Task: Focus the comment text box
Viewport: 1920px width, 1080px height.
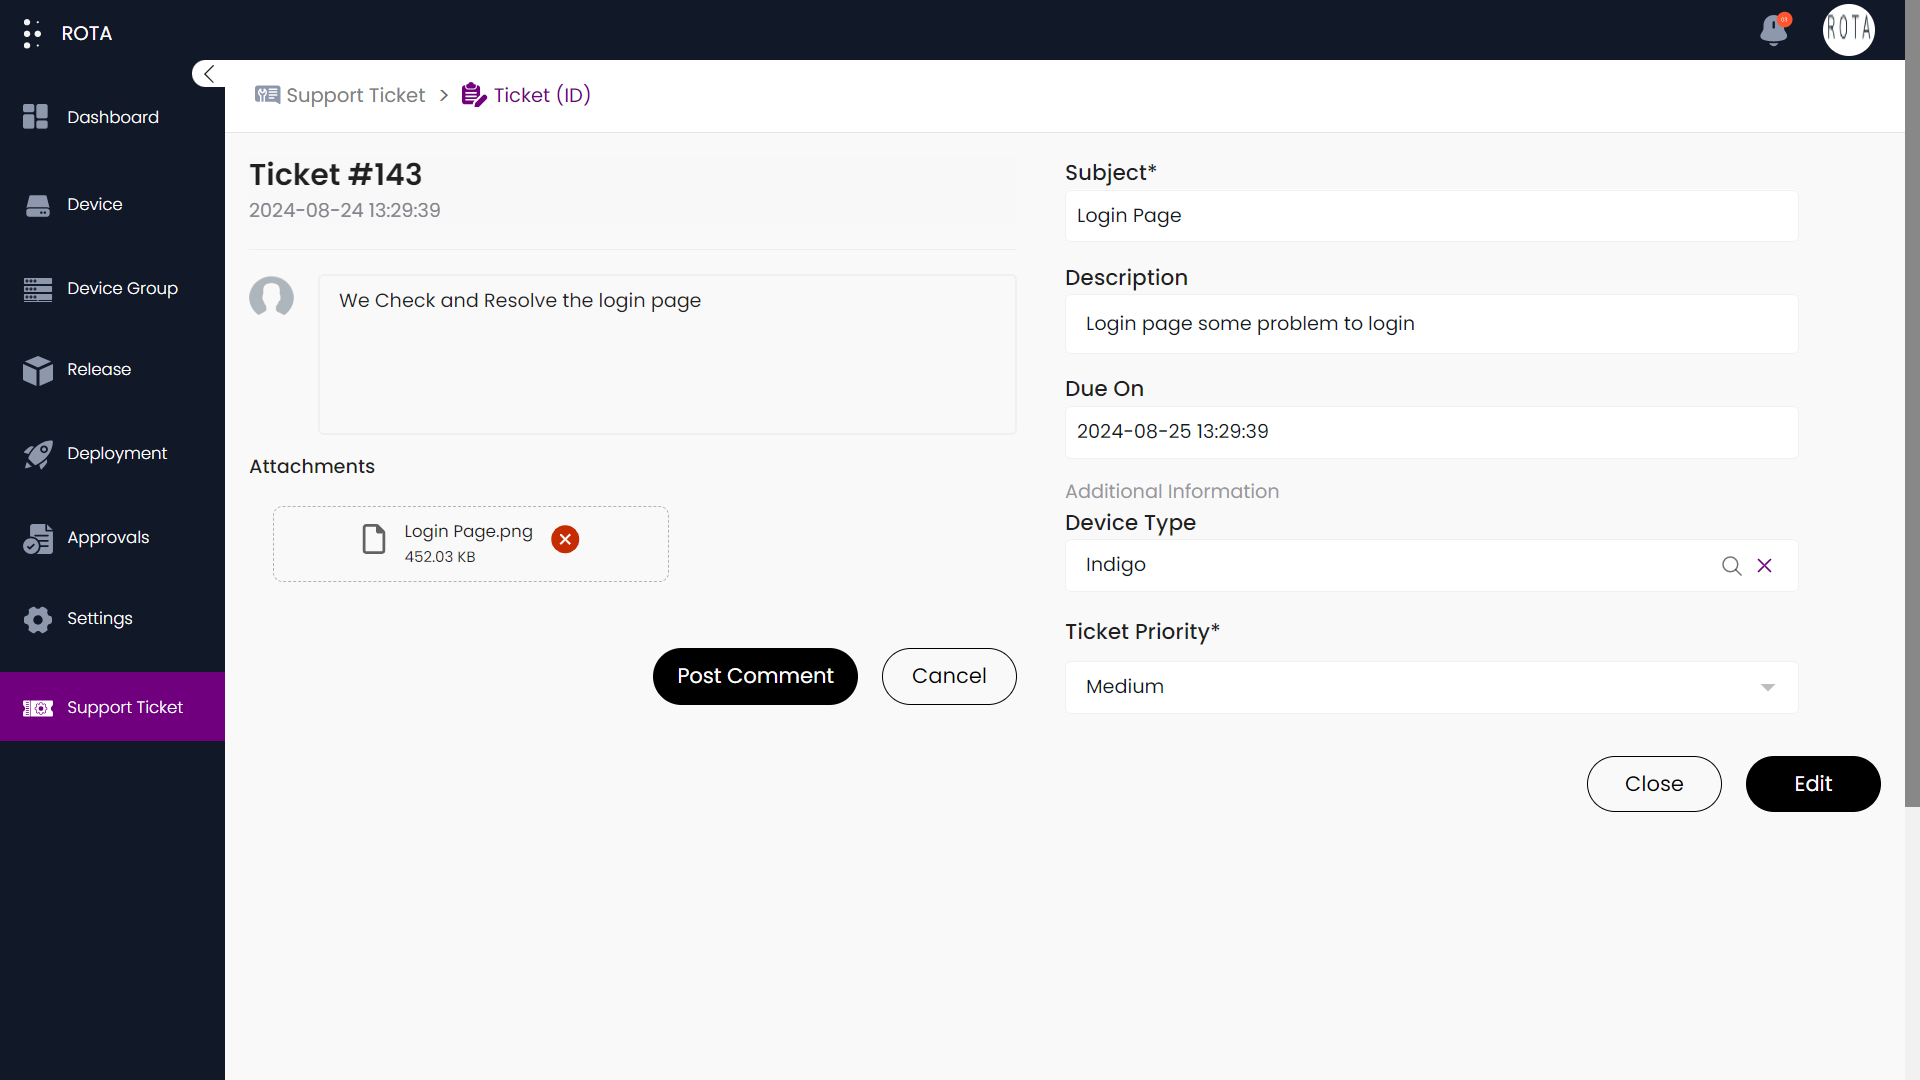Action: (667, 354)
